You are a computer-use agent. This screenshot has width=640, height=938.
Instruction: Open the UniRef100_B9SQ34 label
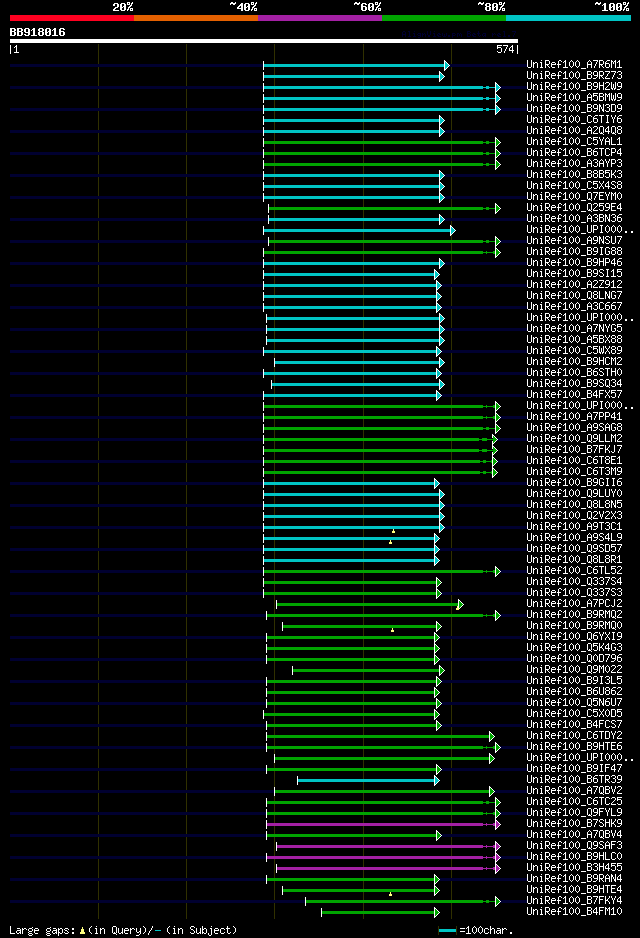coord(574,384)
